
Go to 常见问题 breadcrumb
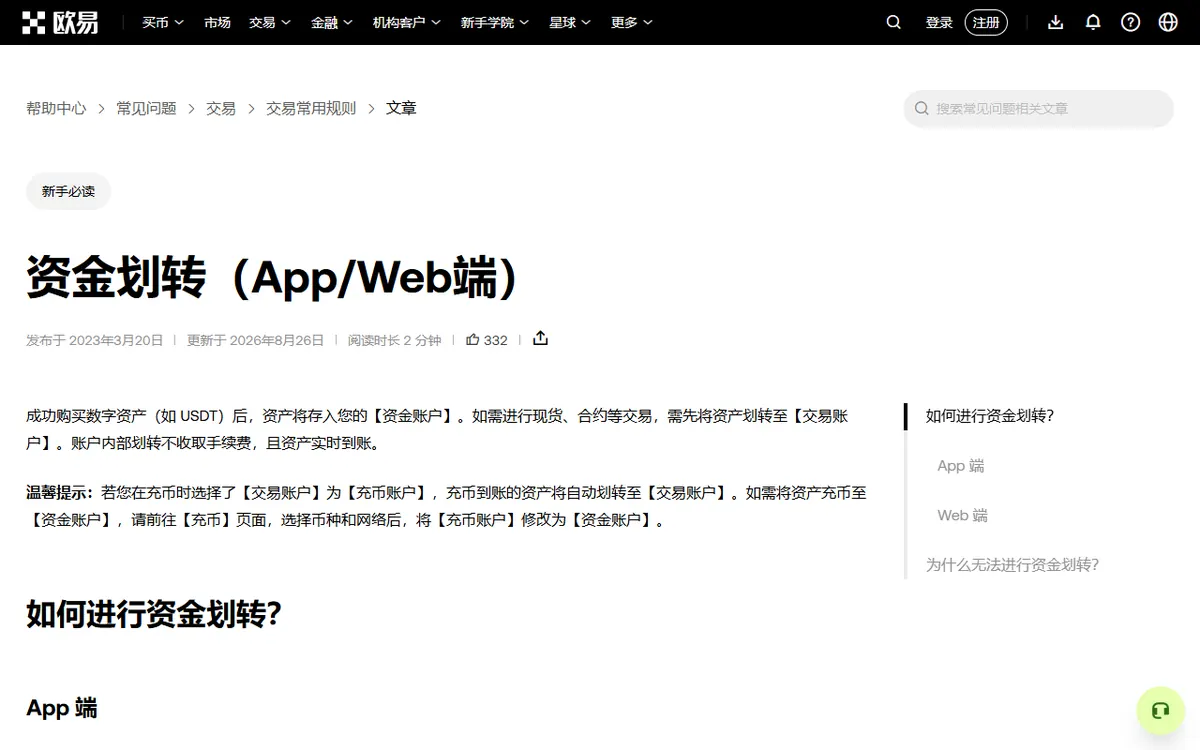pos(146,108)
